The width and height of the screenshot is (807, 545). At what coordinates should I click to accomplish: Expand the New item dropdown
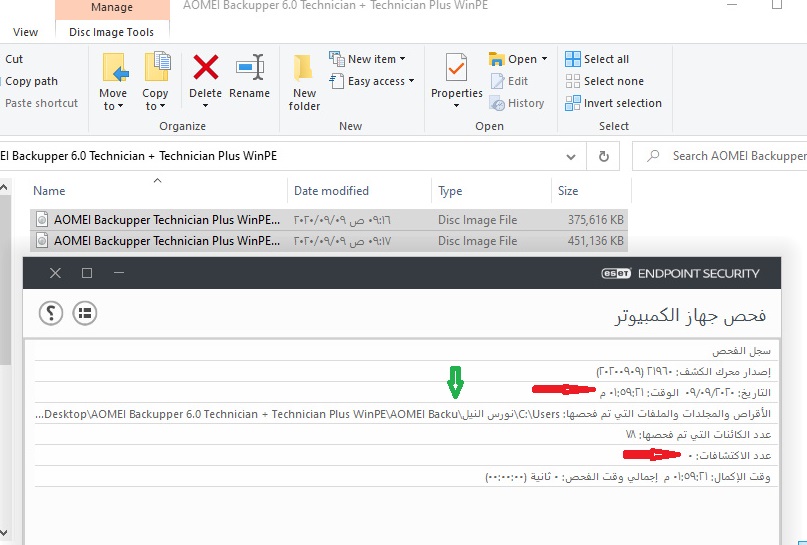pos(370,59)
